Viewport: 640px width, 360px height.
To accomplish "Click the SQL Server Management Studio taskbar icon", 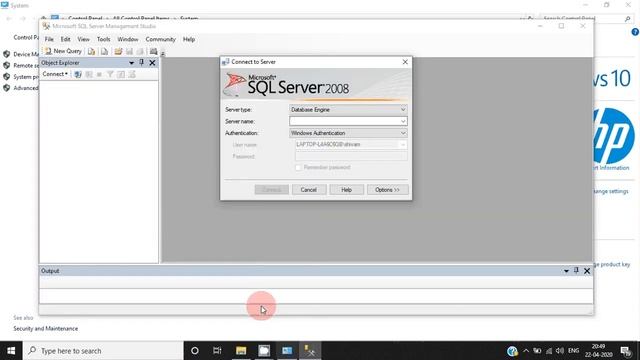I will 310,351.
